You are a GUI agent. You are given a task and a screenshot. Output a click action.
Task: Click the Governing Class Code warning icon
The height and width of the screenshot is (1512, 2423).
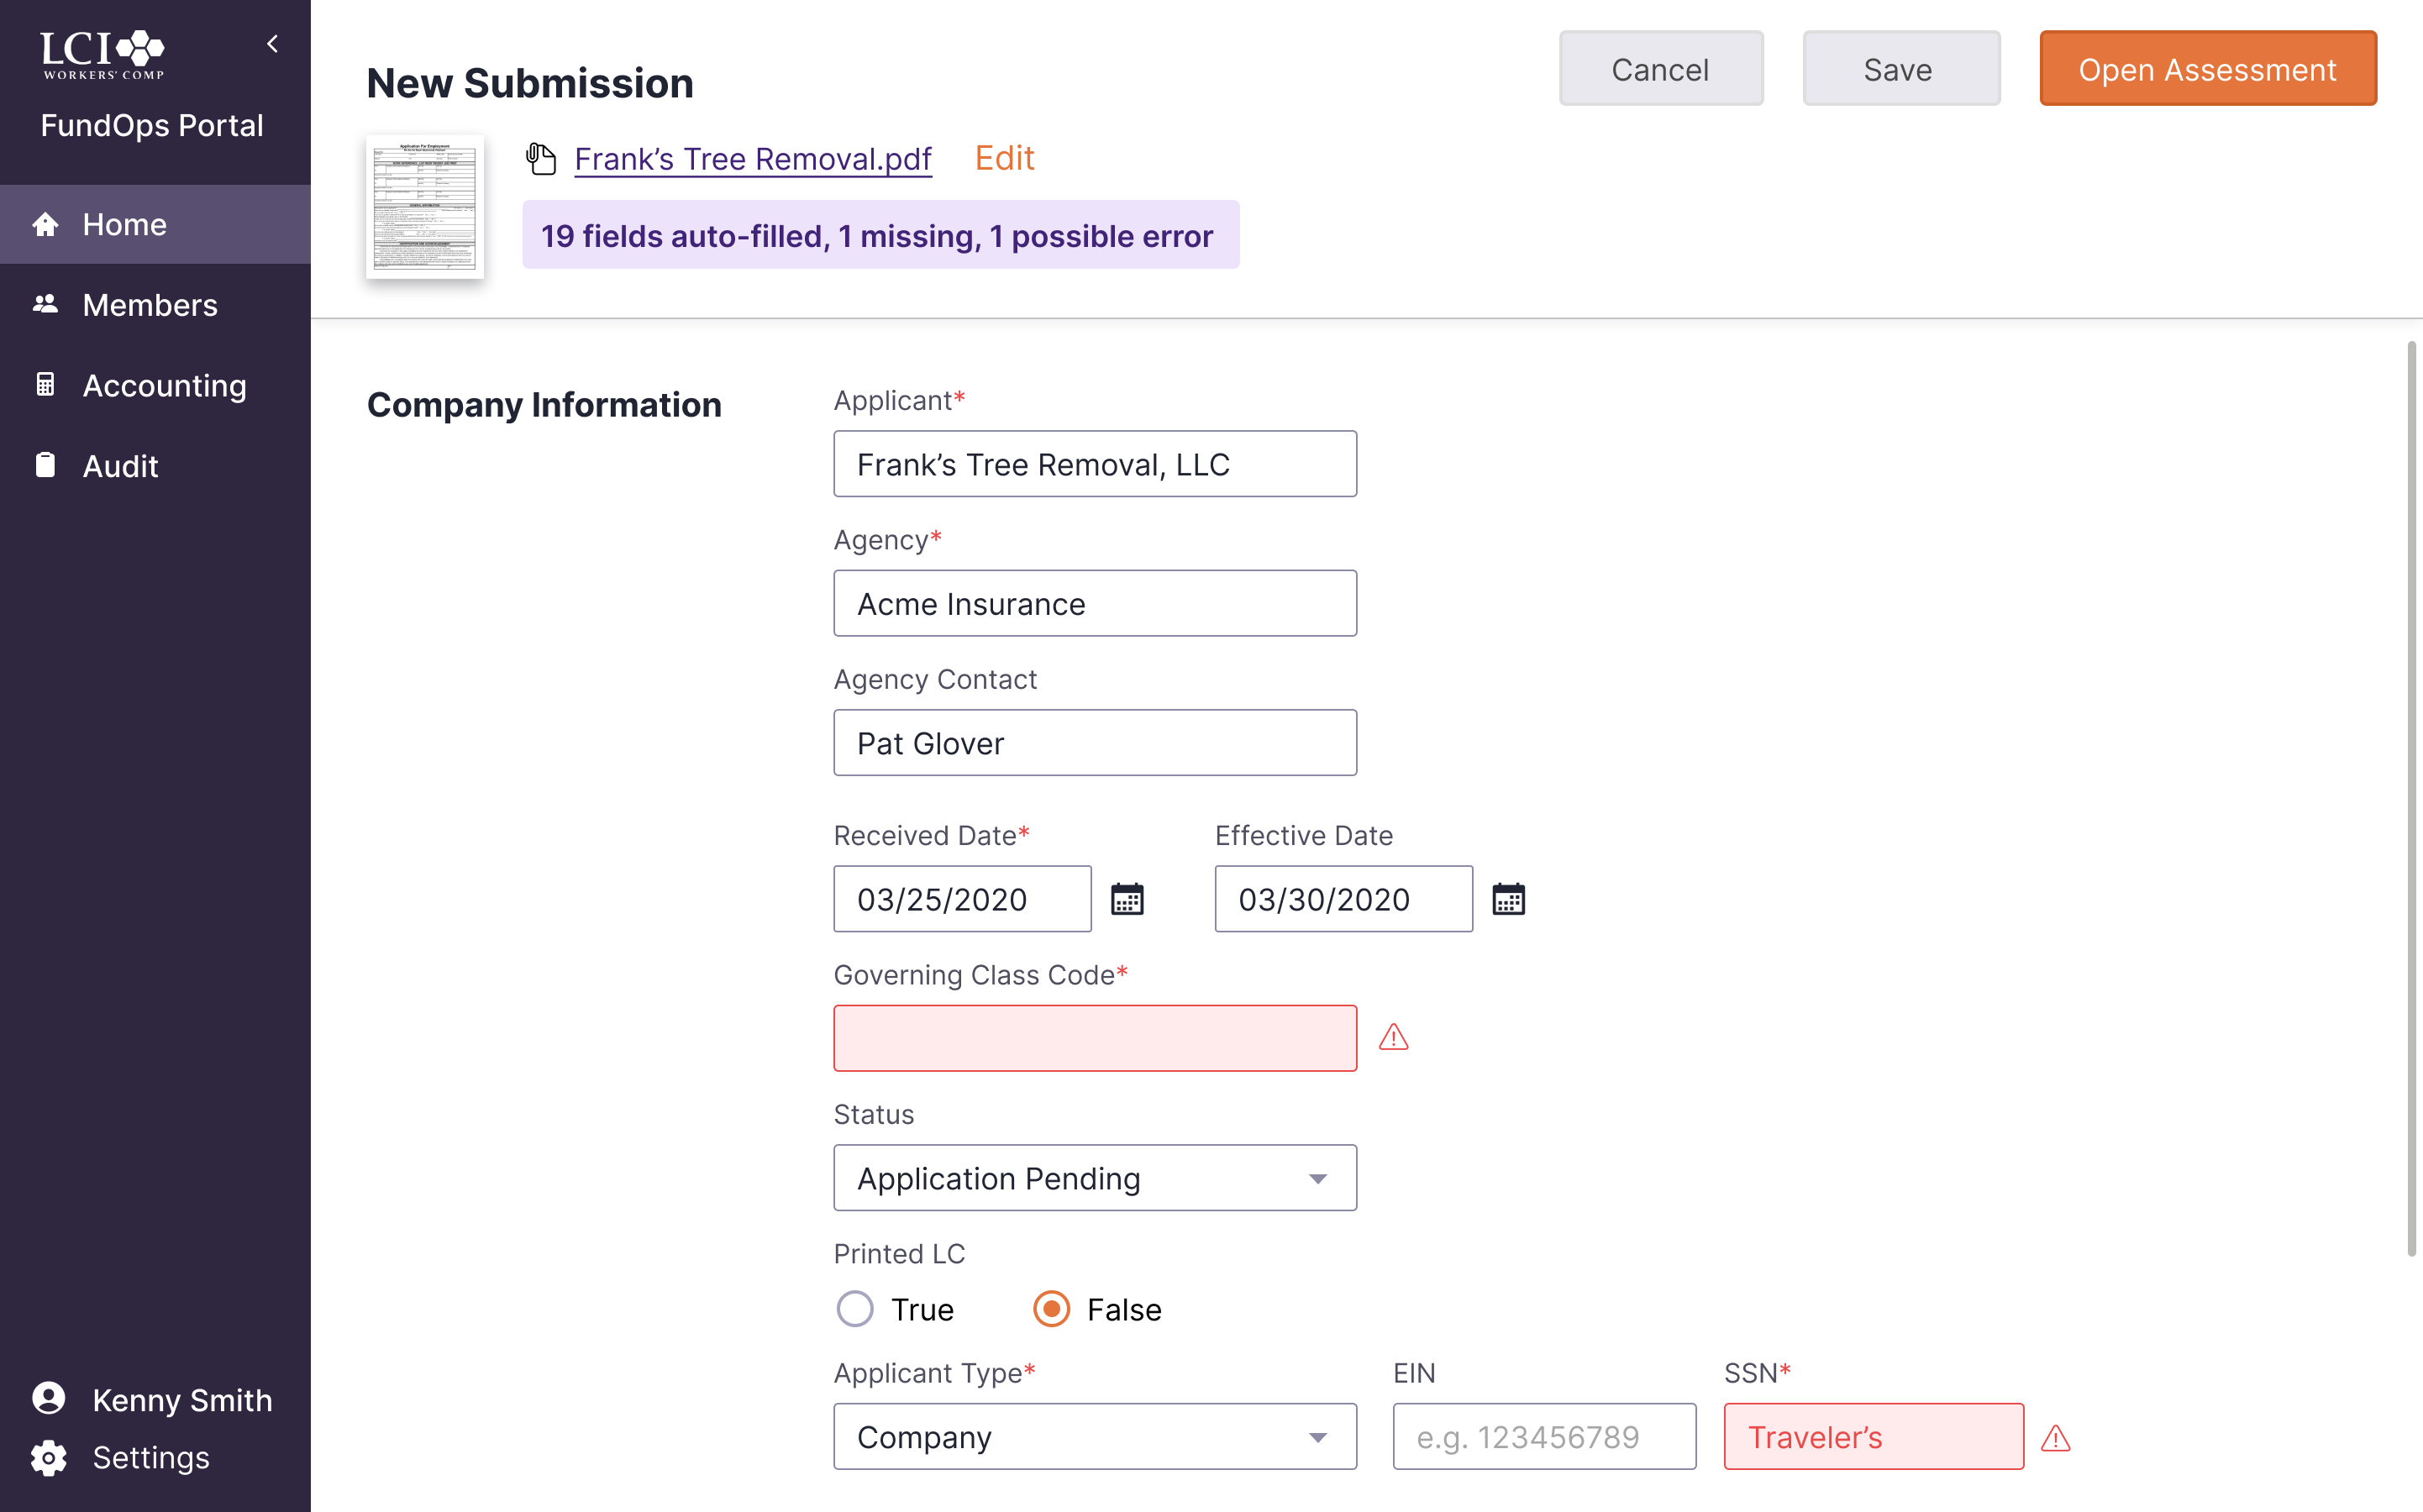pos(1393,1038)
